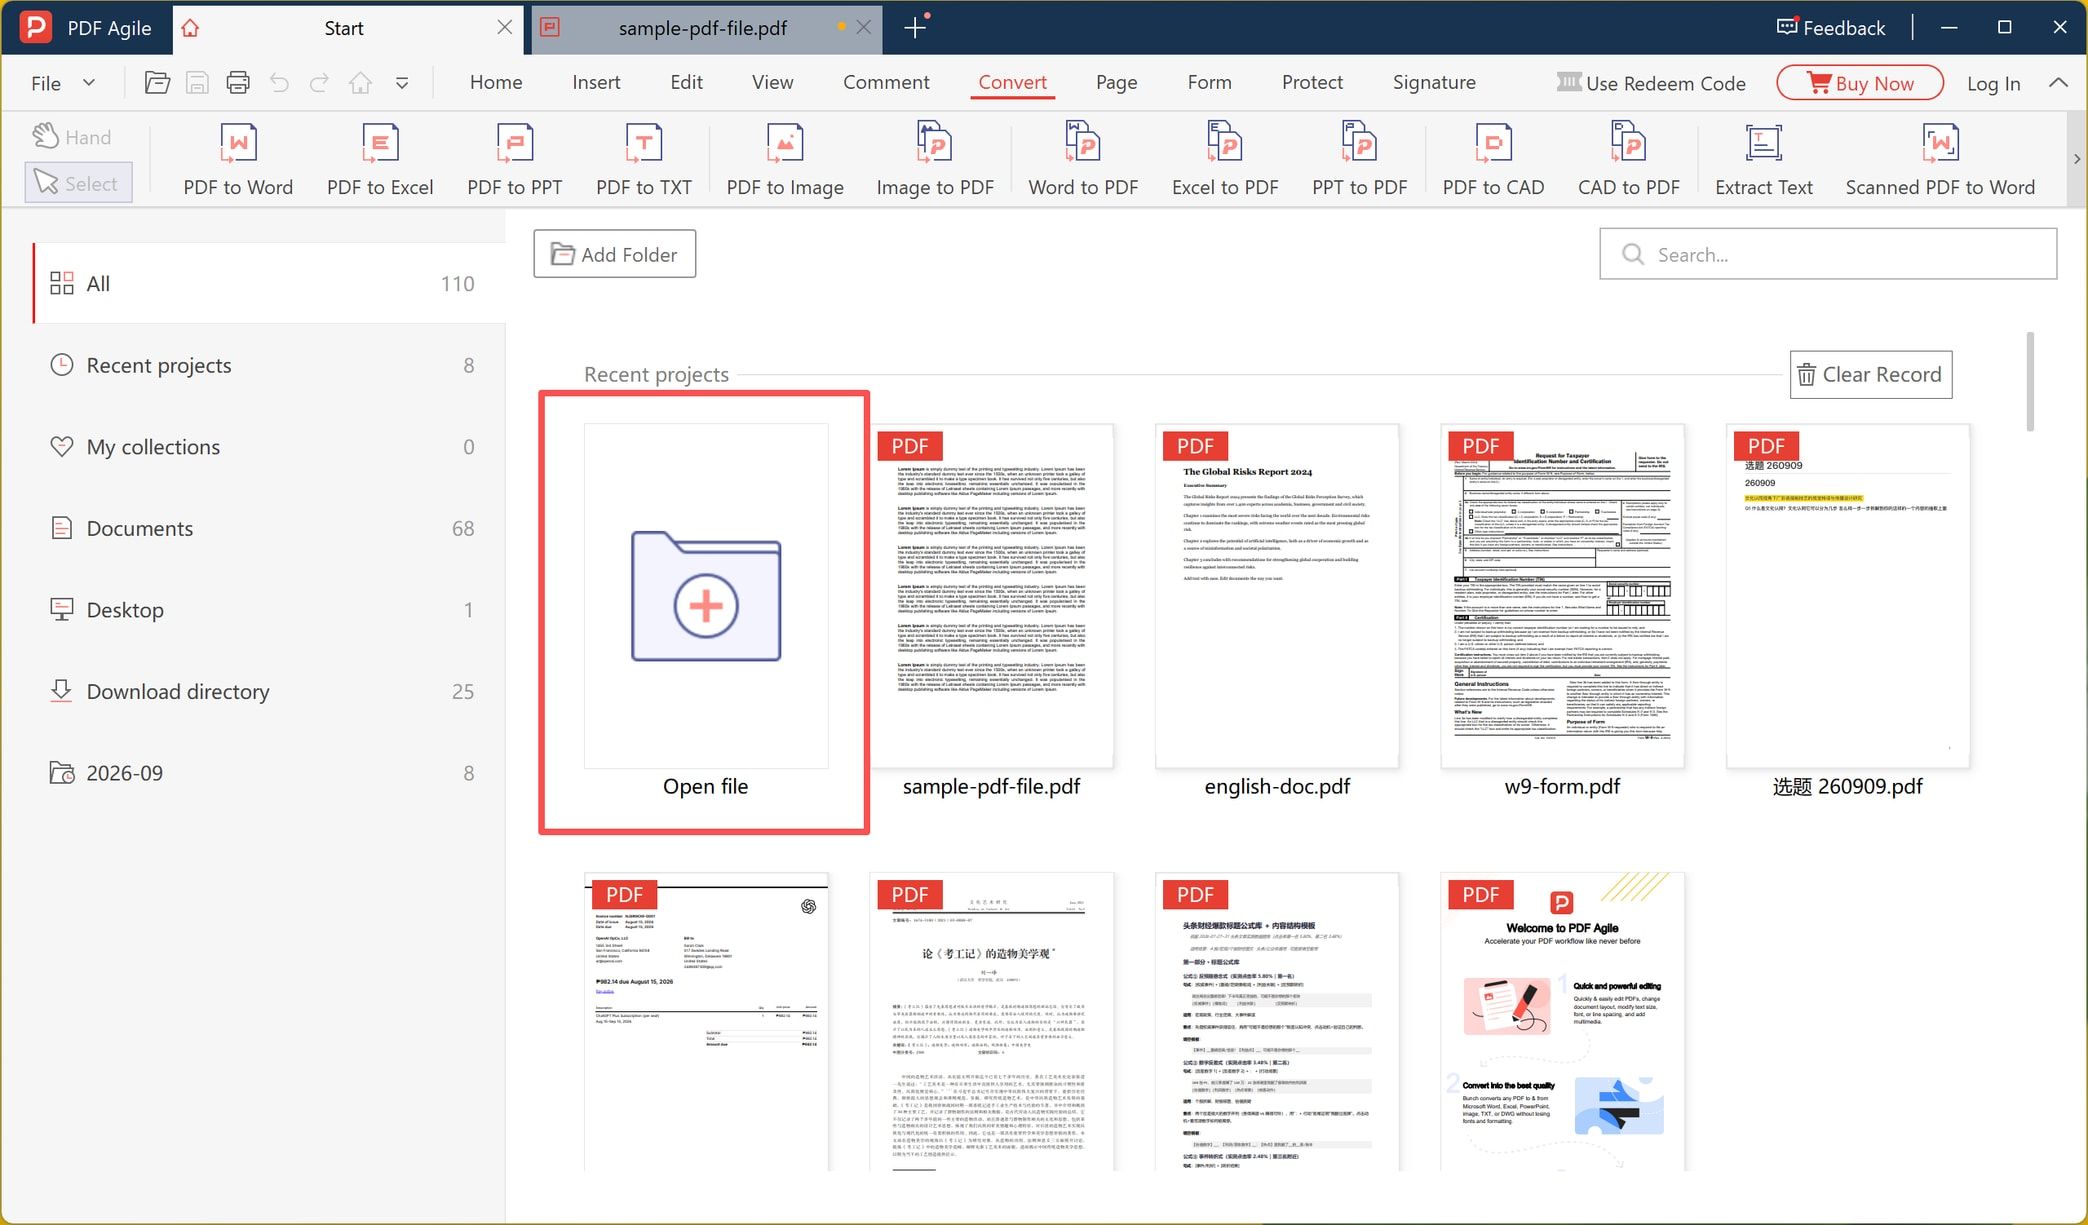Open Scanned PDF to Word tool
The height and width of the screenshot is (1225, 2088).
[x=1940, y=160]
